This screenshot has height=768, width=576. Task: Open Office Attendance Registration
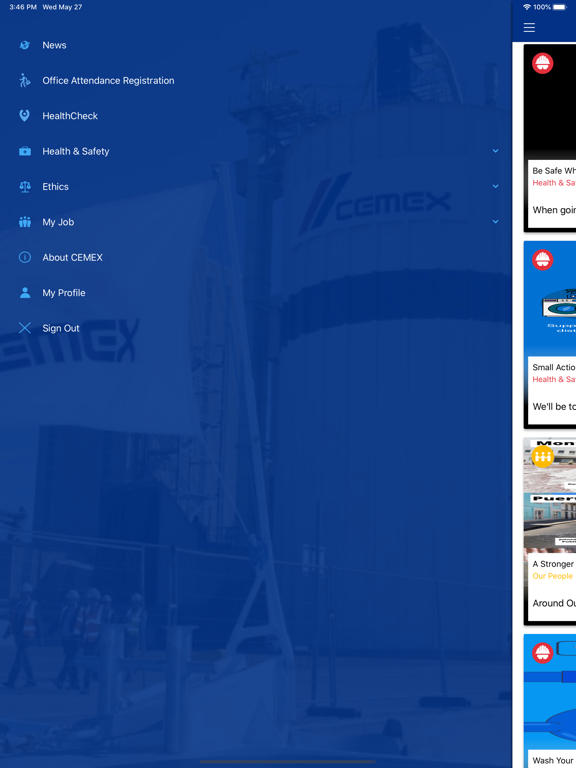click(x=108, y=80)
